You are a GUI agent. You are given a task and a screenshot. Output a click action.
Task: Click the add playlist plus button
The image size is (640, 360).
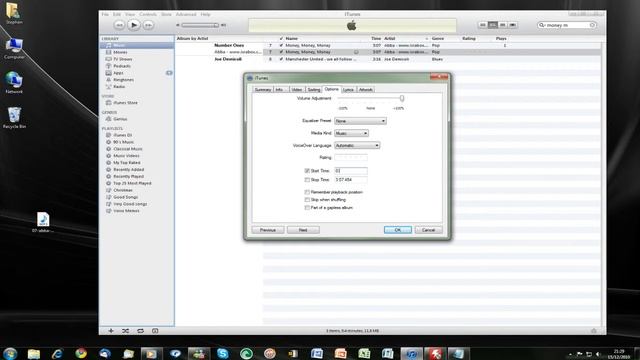[x=111, y=331]
